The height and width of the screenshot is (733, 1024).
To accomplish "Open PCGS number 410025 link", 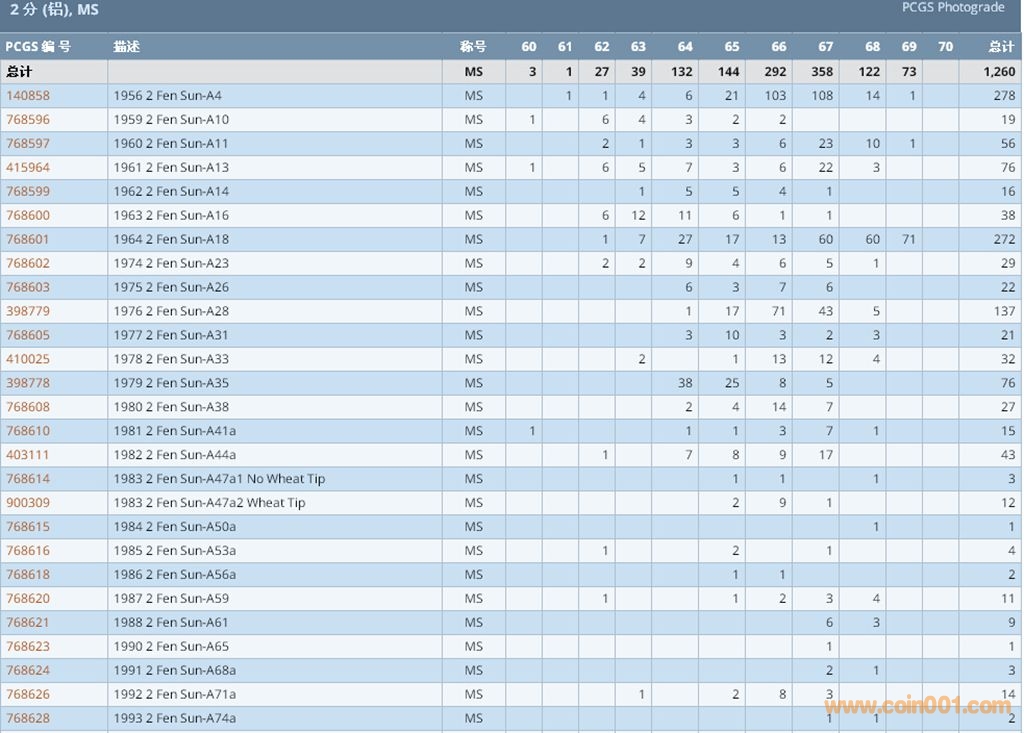I will pos(28,359).
